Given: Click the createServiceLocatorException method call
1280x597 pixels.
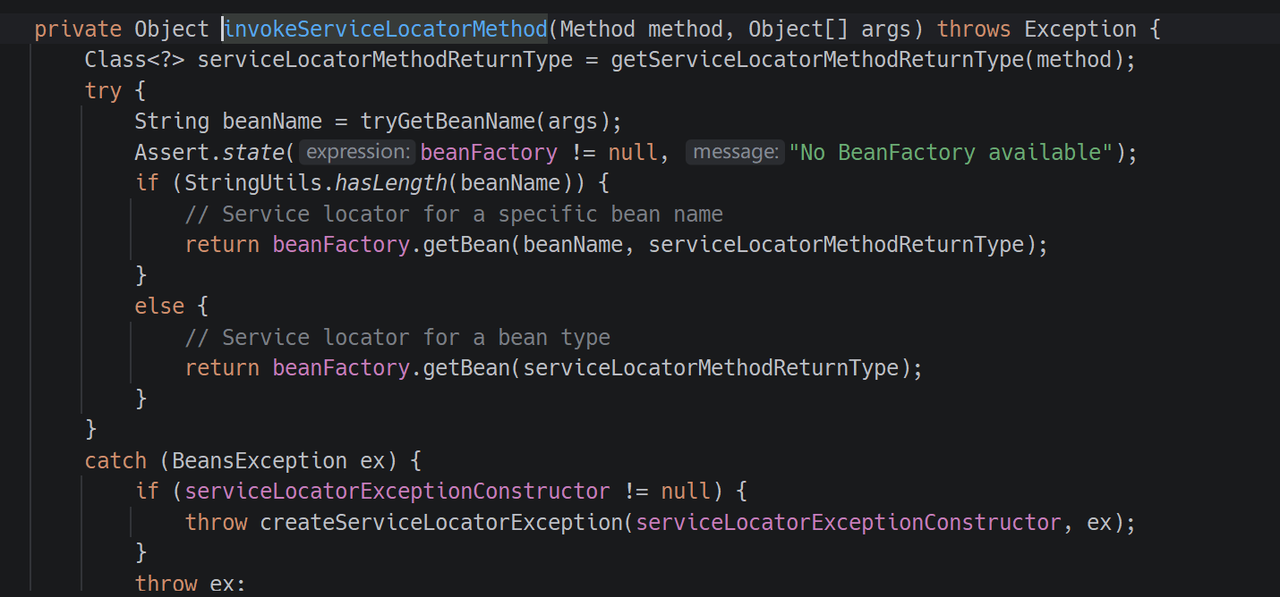Looking at the screenshot, I should point(441,522).
